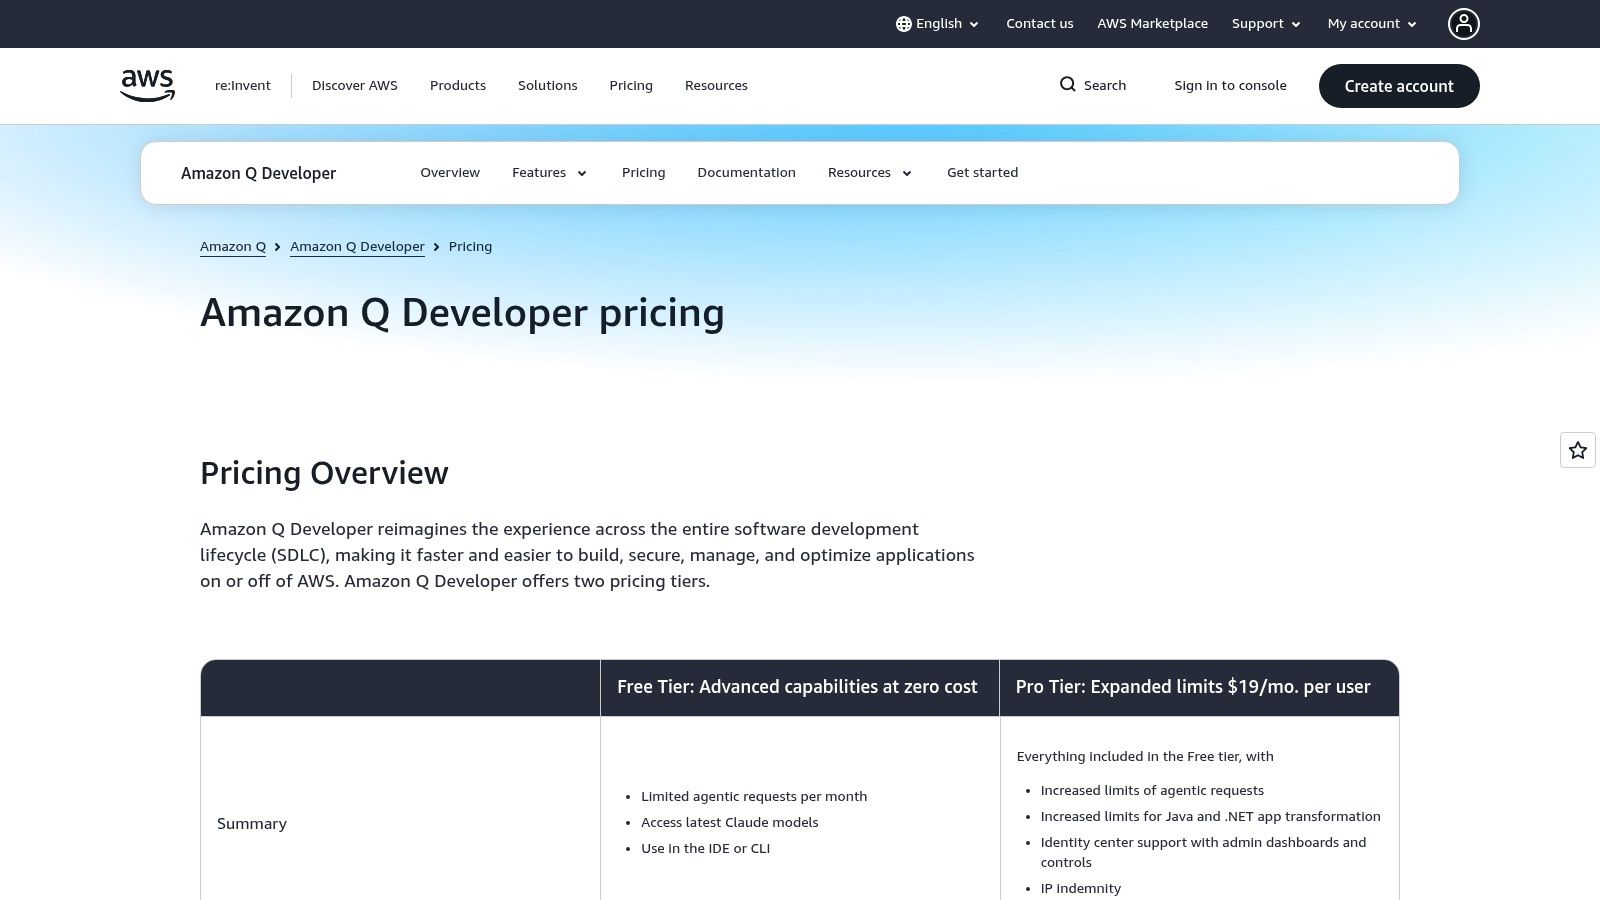Expand the My account dropdown
The width and height of the screenshot is (1600, 900).
[x=1372, y=24]
